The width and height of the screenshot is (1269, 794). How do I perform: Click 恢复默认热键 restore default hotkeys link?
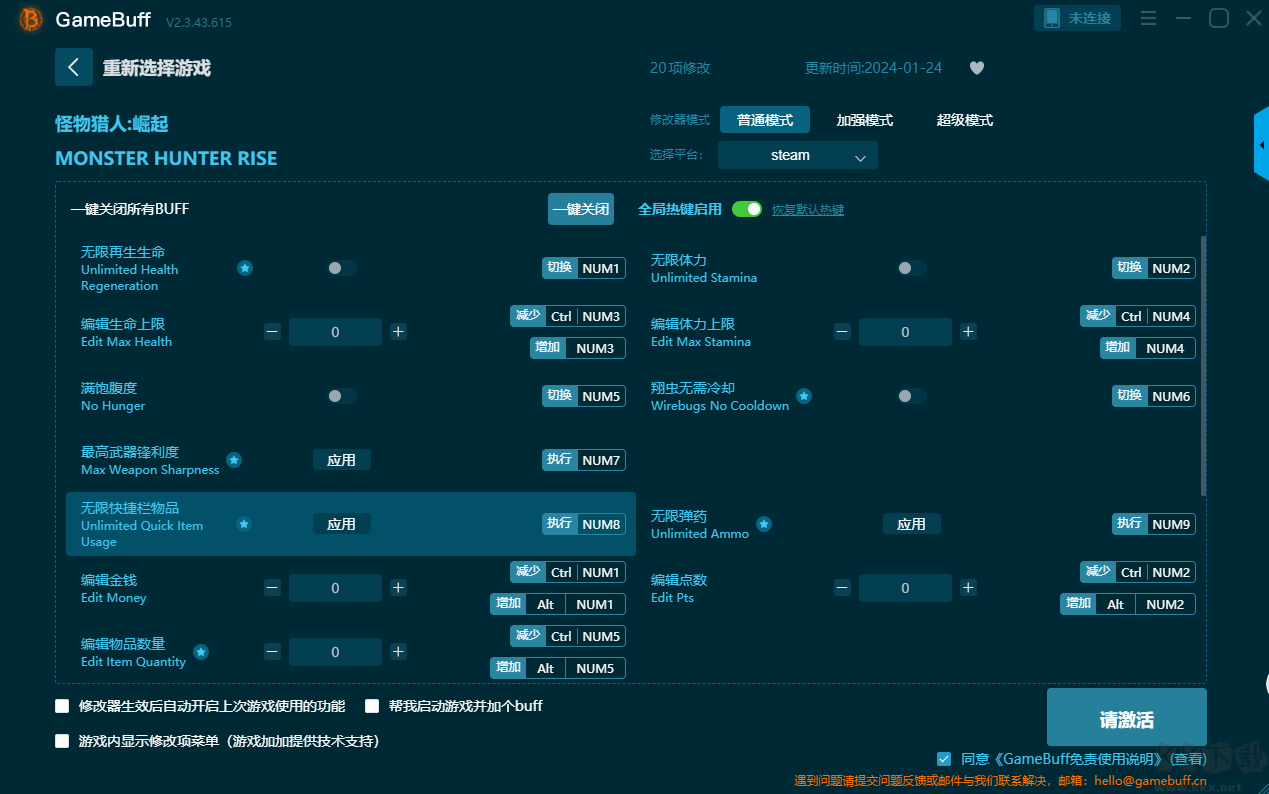[808, 210]
